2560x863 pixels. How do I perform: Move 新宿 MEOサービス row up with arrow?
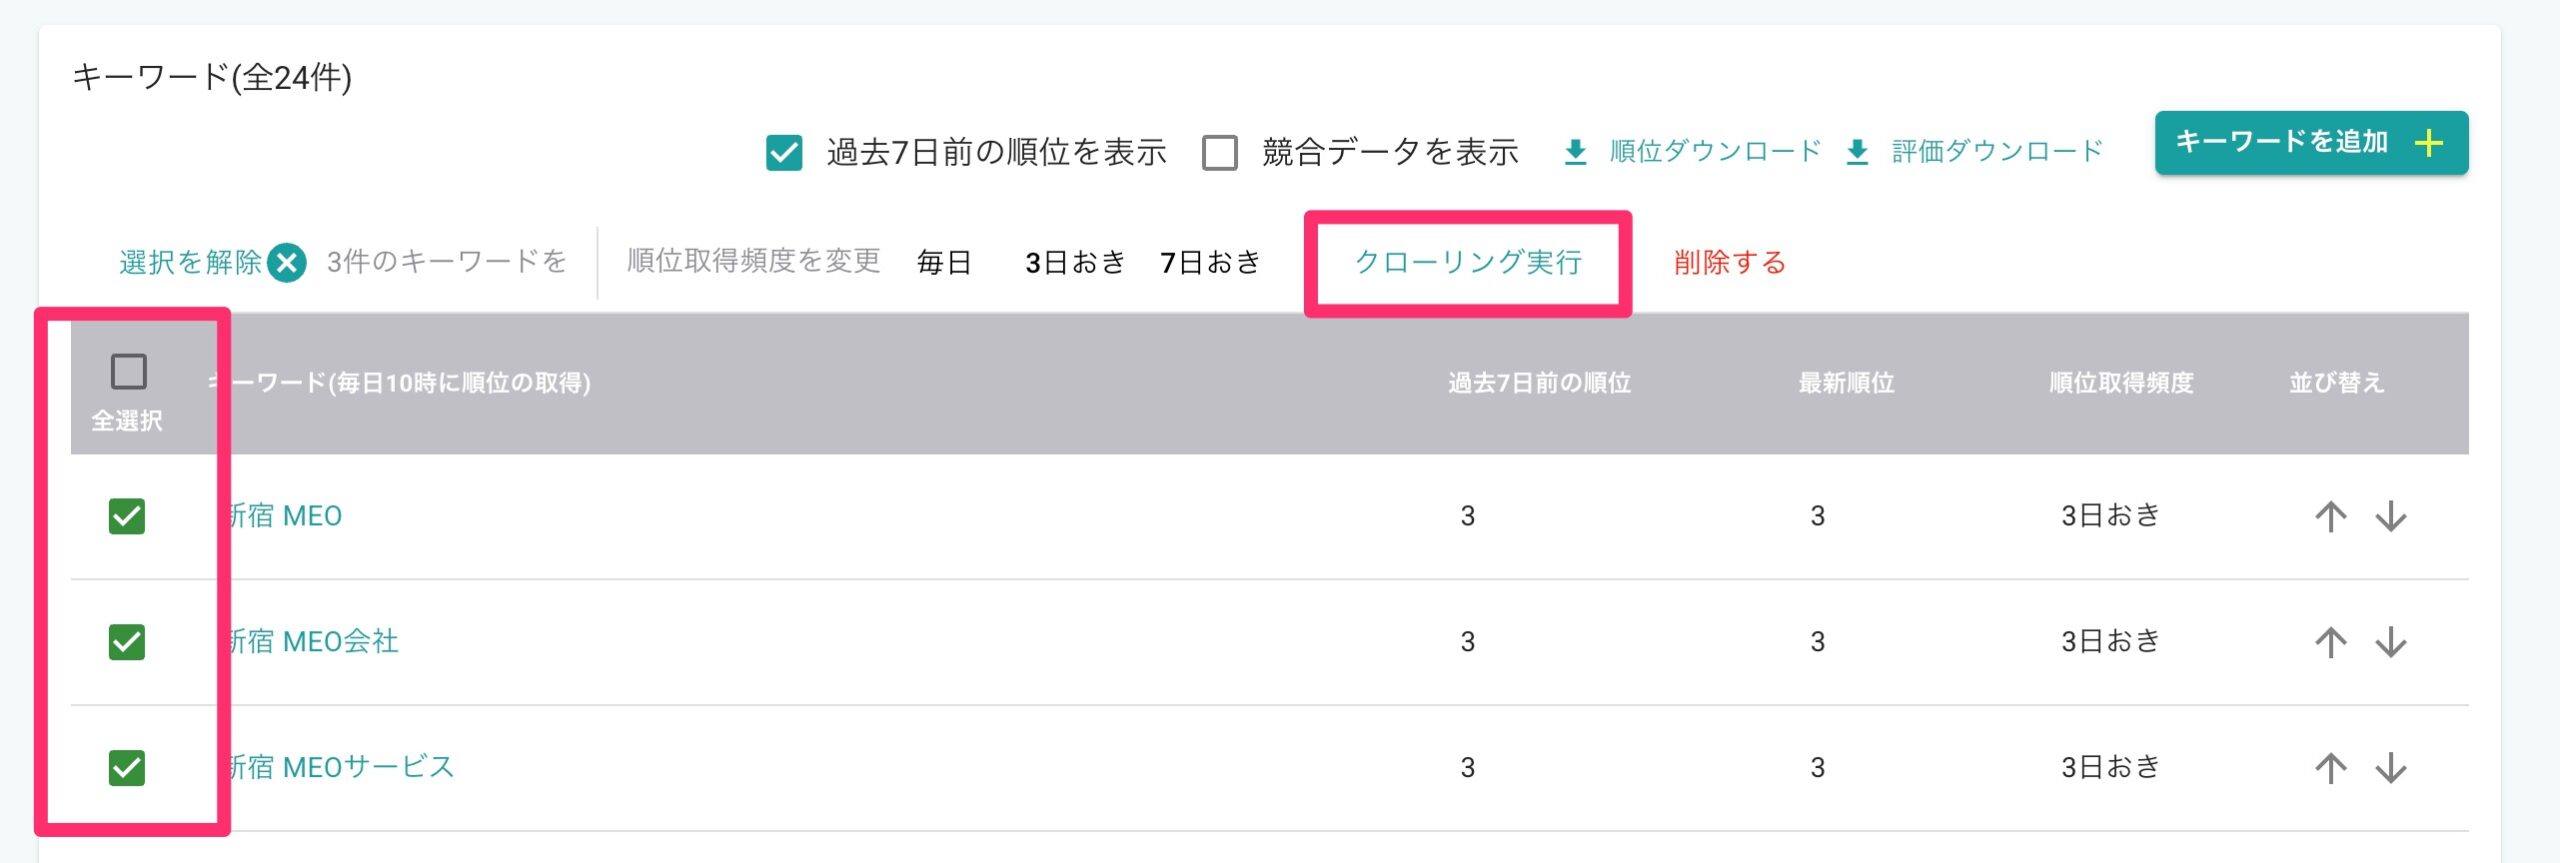2330,768
